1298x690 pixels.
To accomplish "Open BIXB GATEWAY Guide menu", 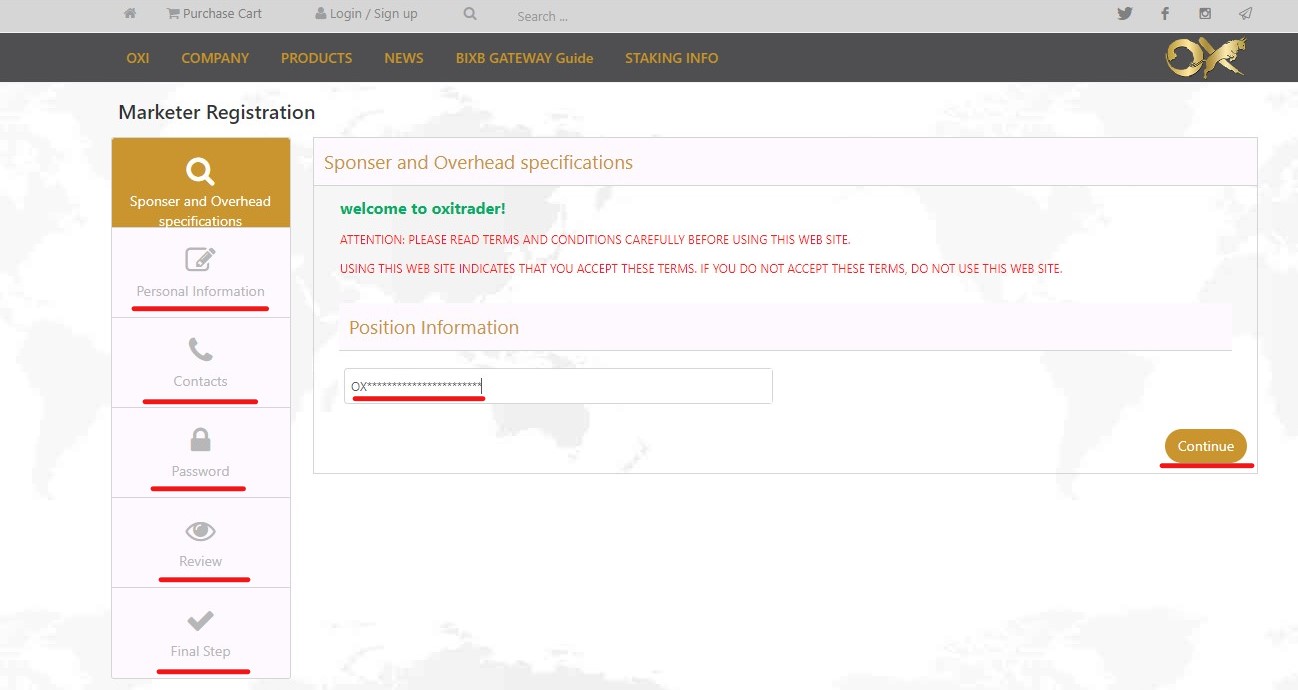I will [x=524, y=58].
